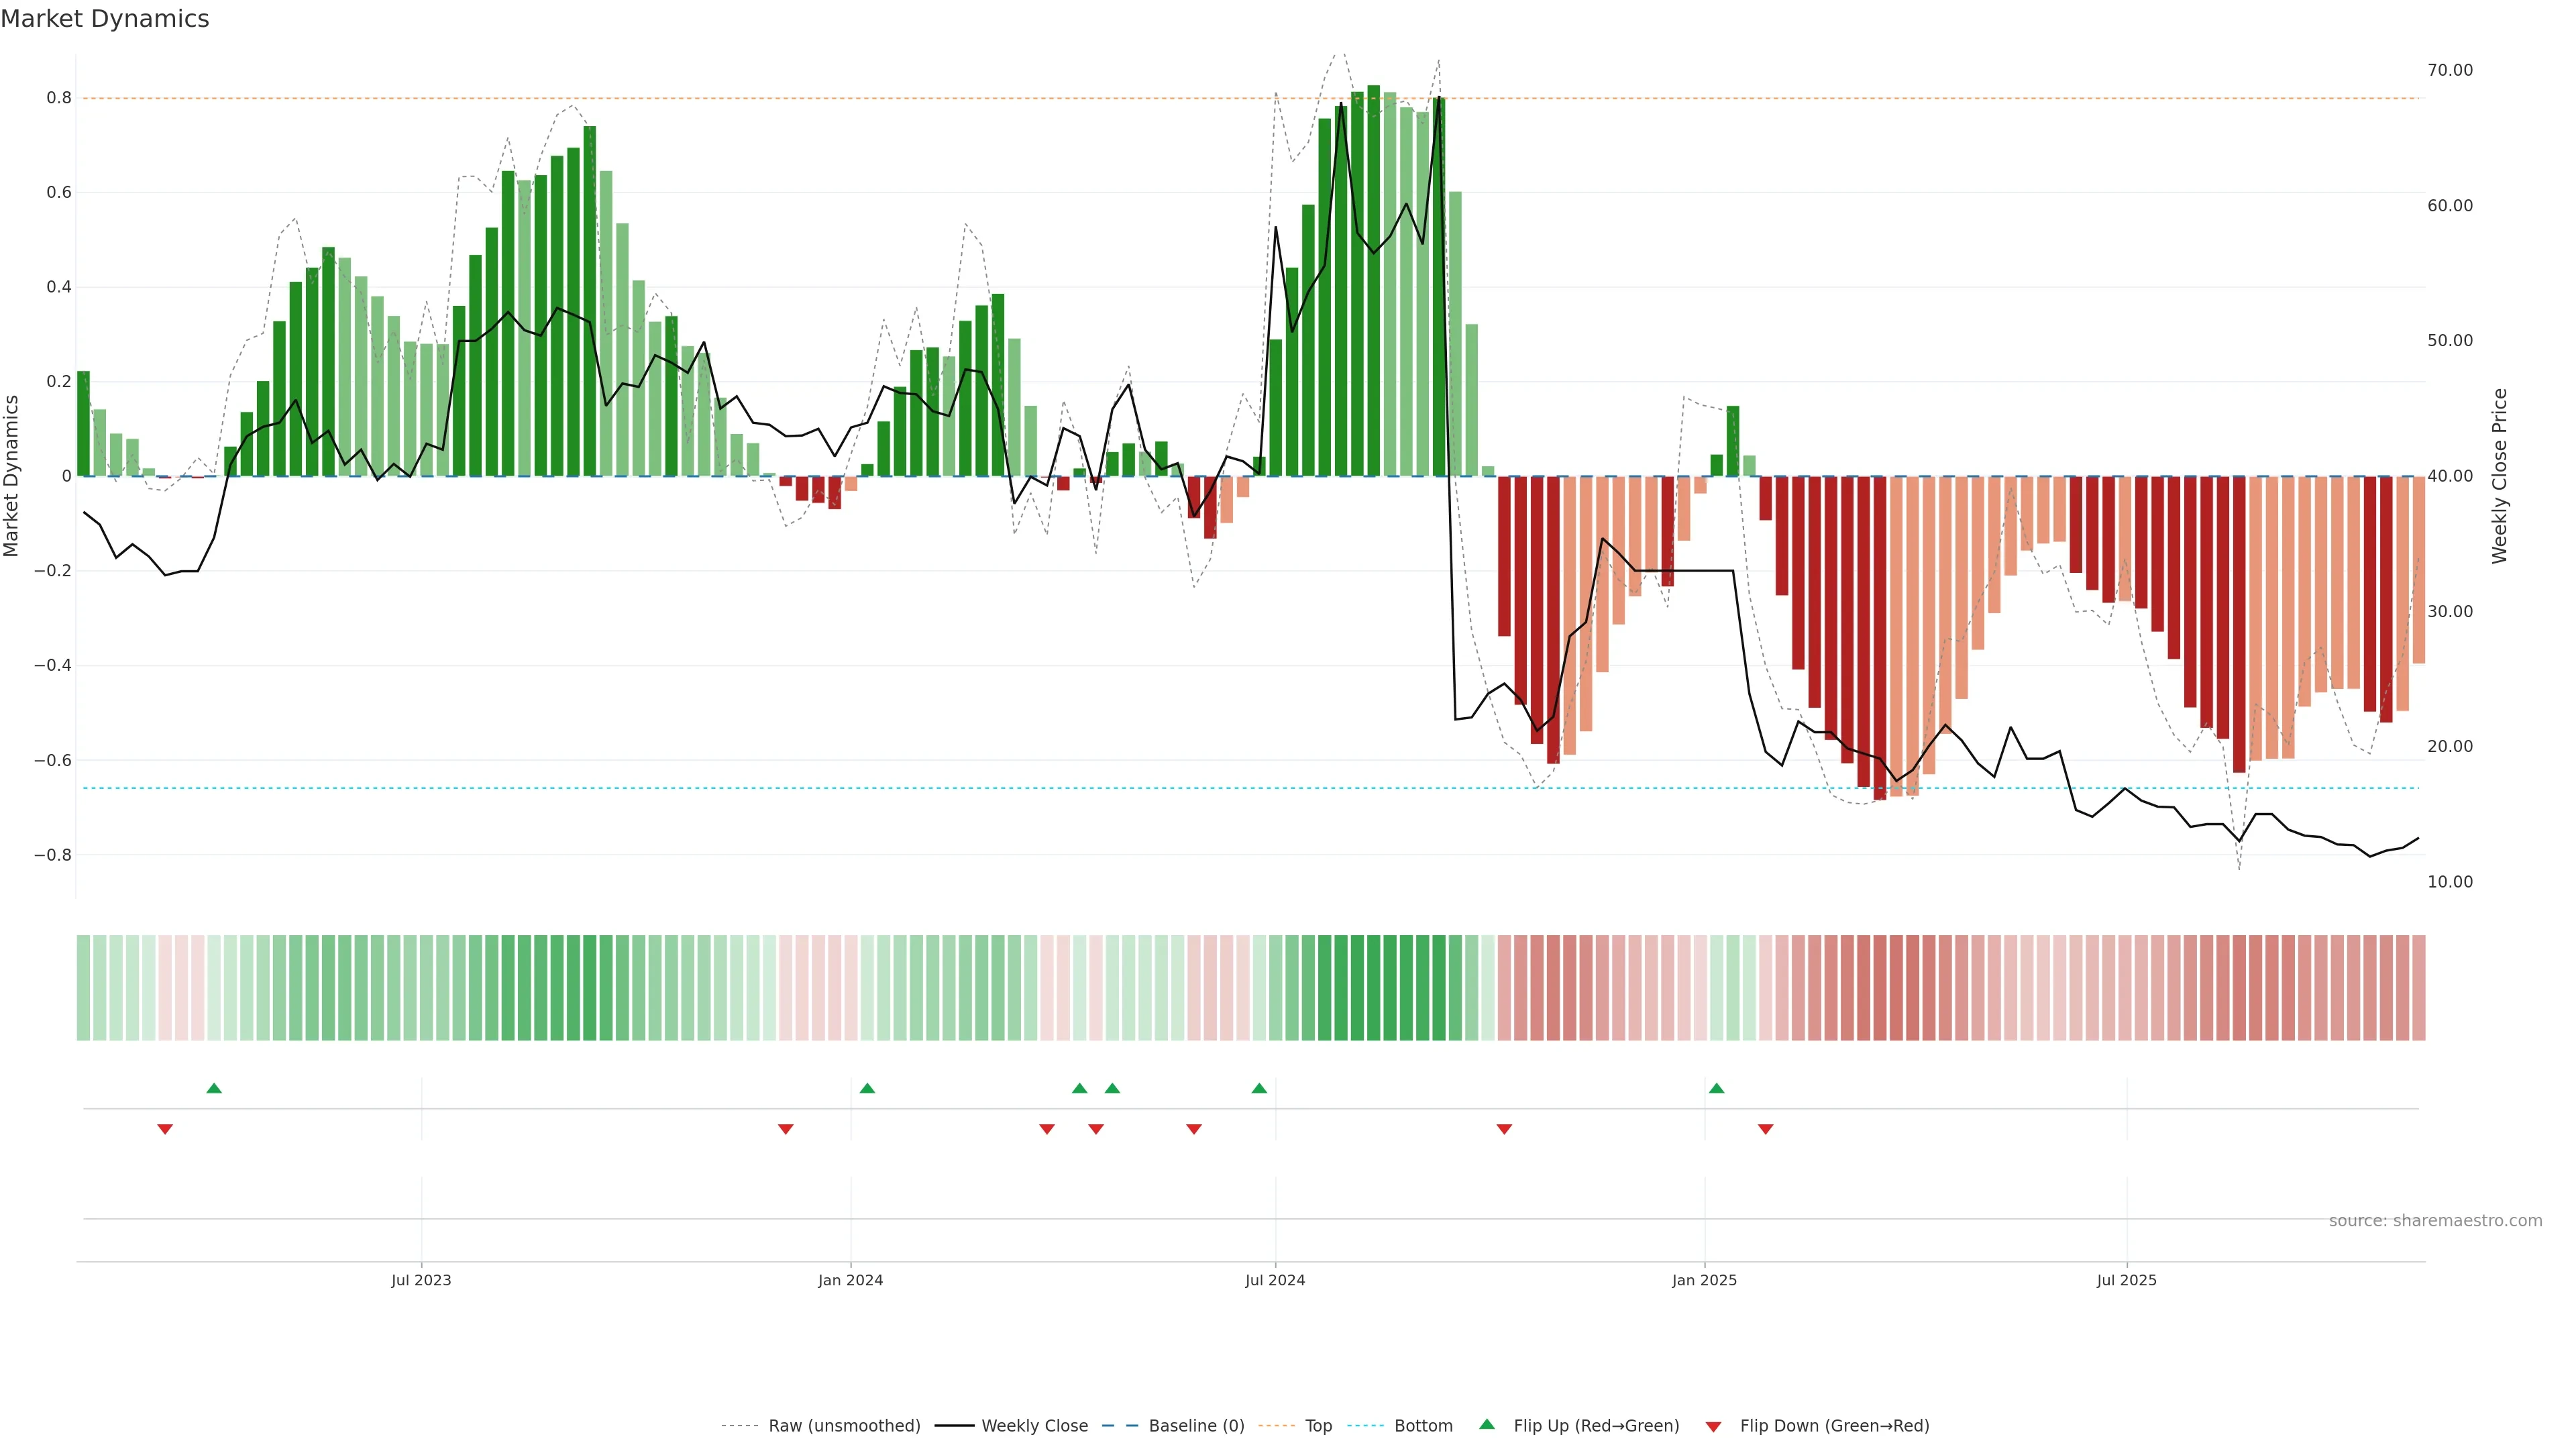This screenshot has height=1449, width=2576.
Task: Click the Flip Up legend triangle icon
Action: [x=1487, y=1424]
